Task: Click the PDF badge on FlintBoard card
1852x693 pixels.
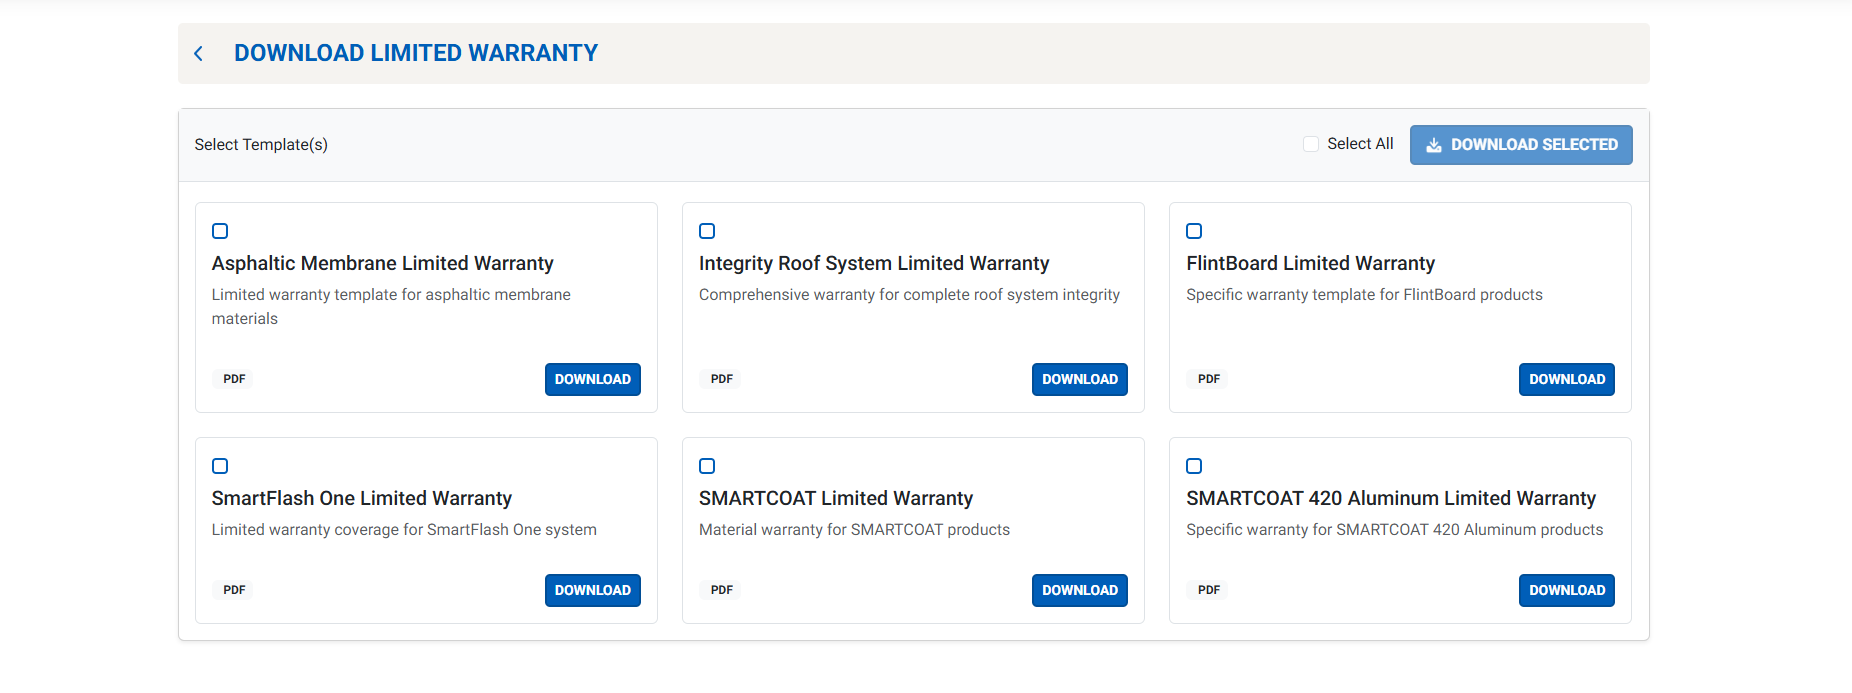Action: (x=1209, y=379)
